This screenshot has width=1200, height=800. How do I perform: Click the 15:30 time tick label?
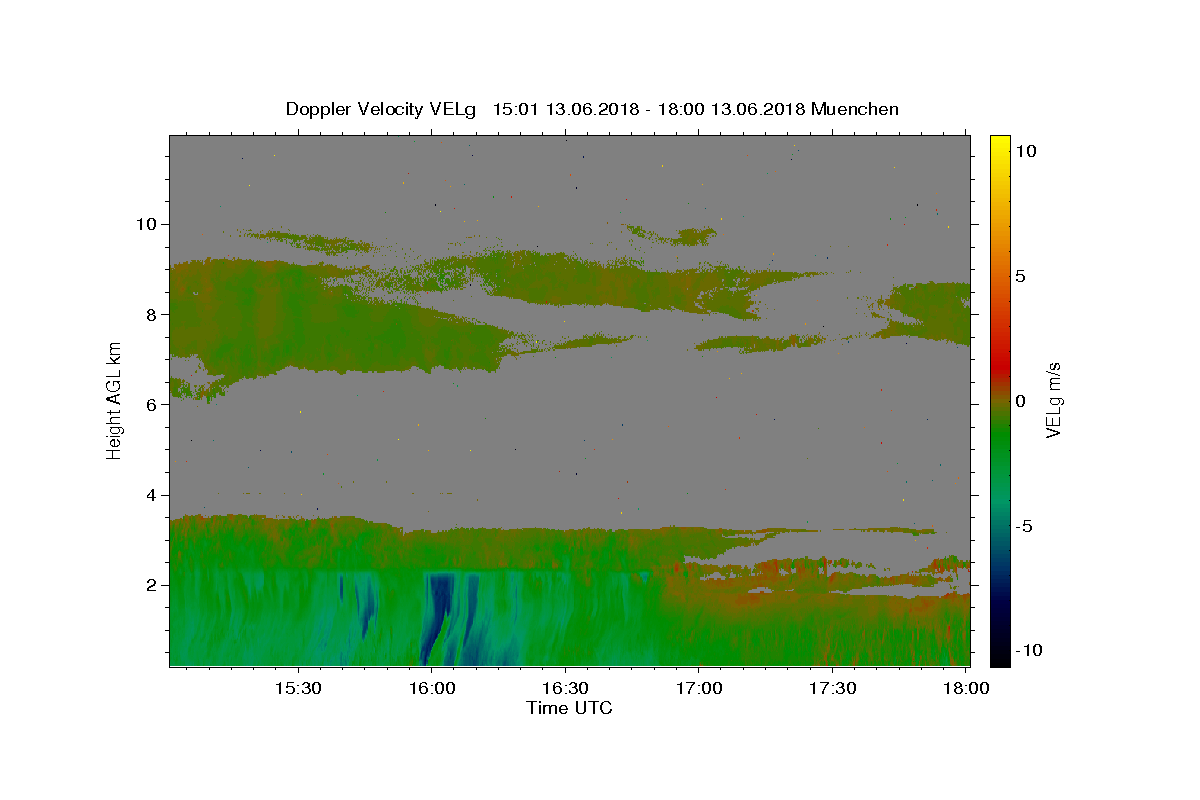[x=297, y=688]
